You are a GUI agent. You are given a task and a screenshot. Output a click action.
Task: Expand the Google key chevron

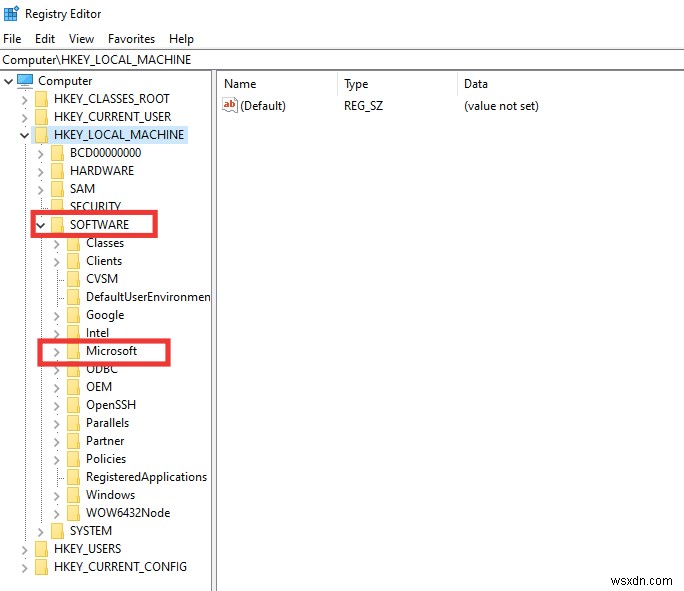tap(57, 316)
